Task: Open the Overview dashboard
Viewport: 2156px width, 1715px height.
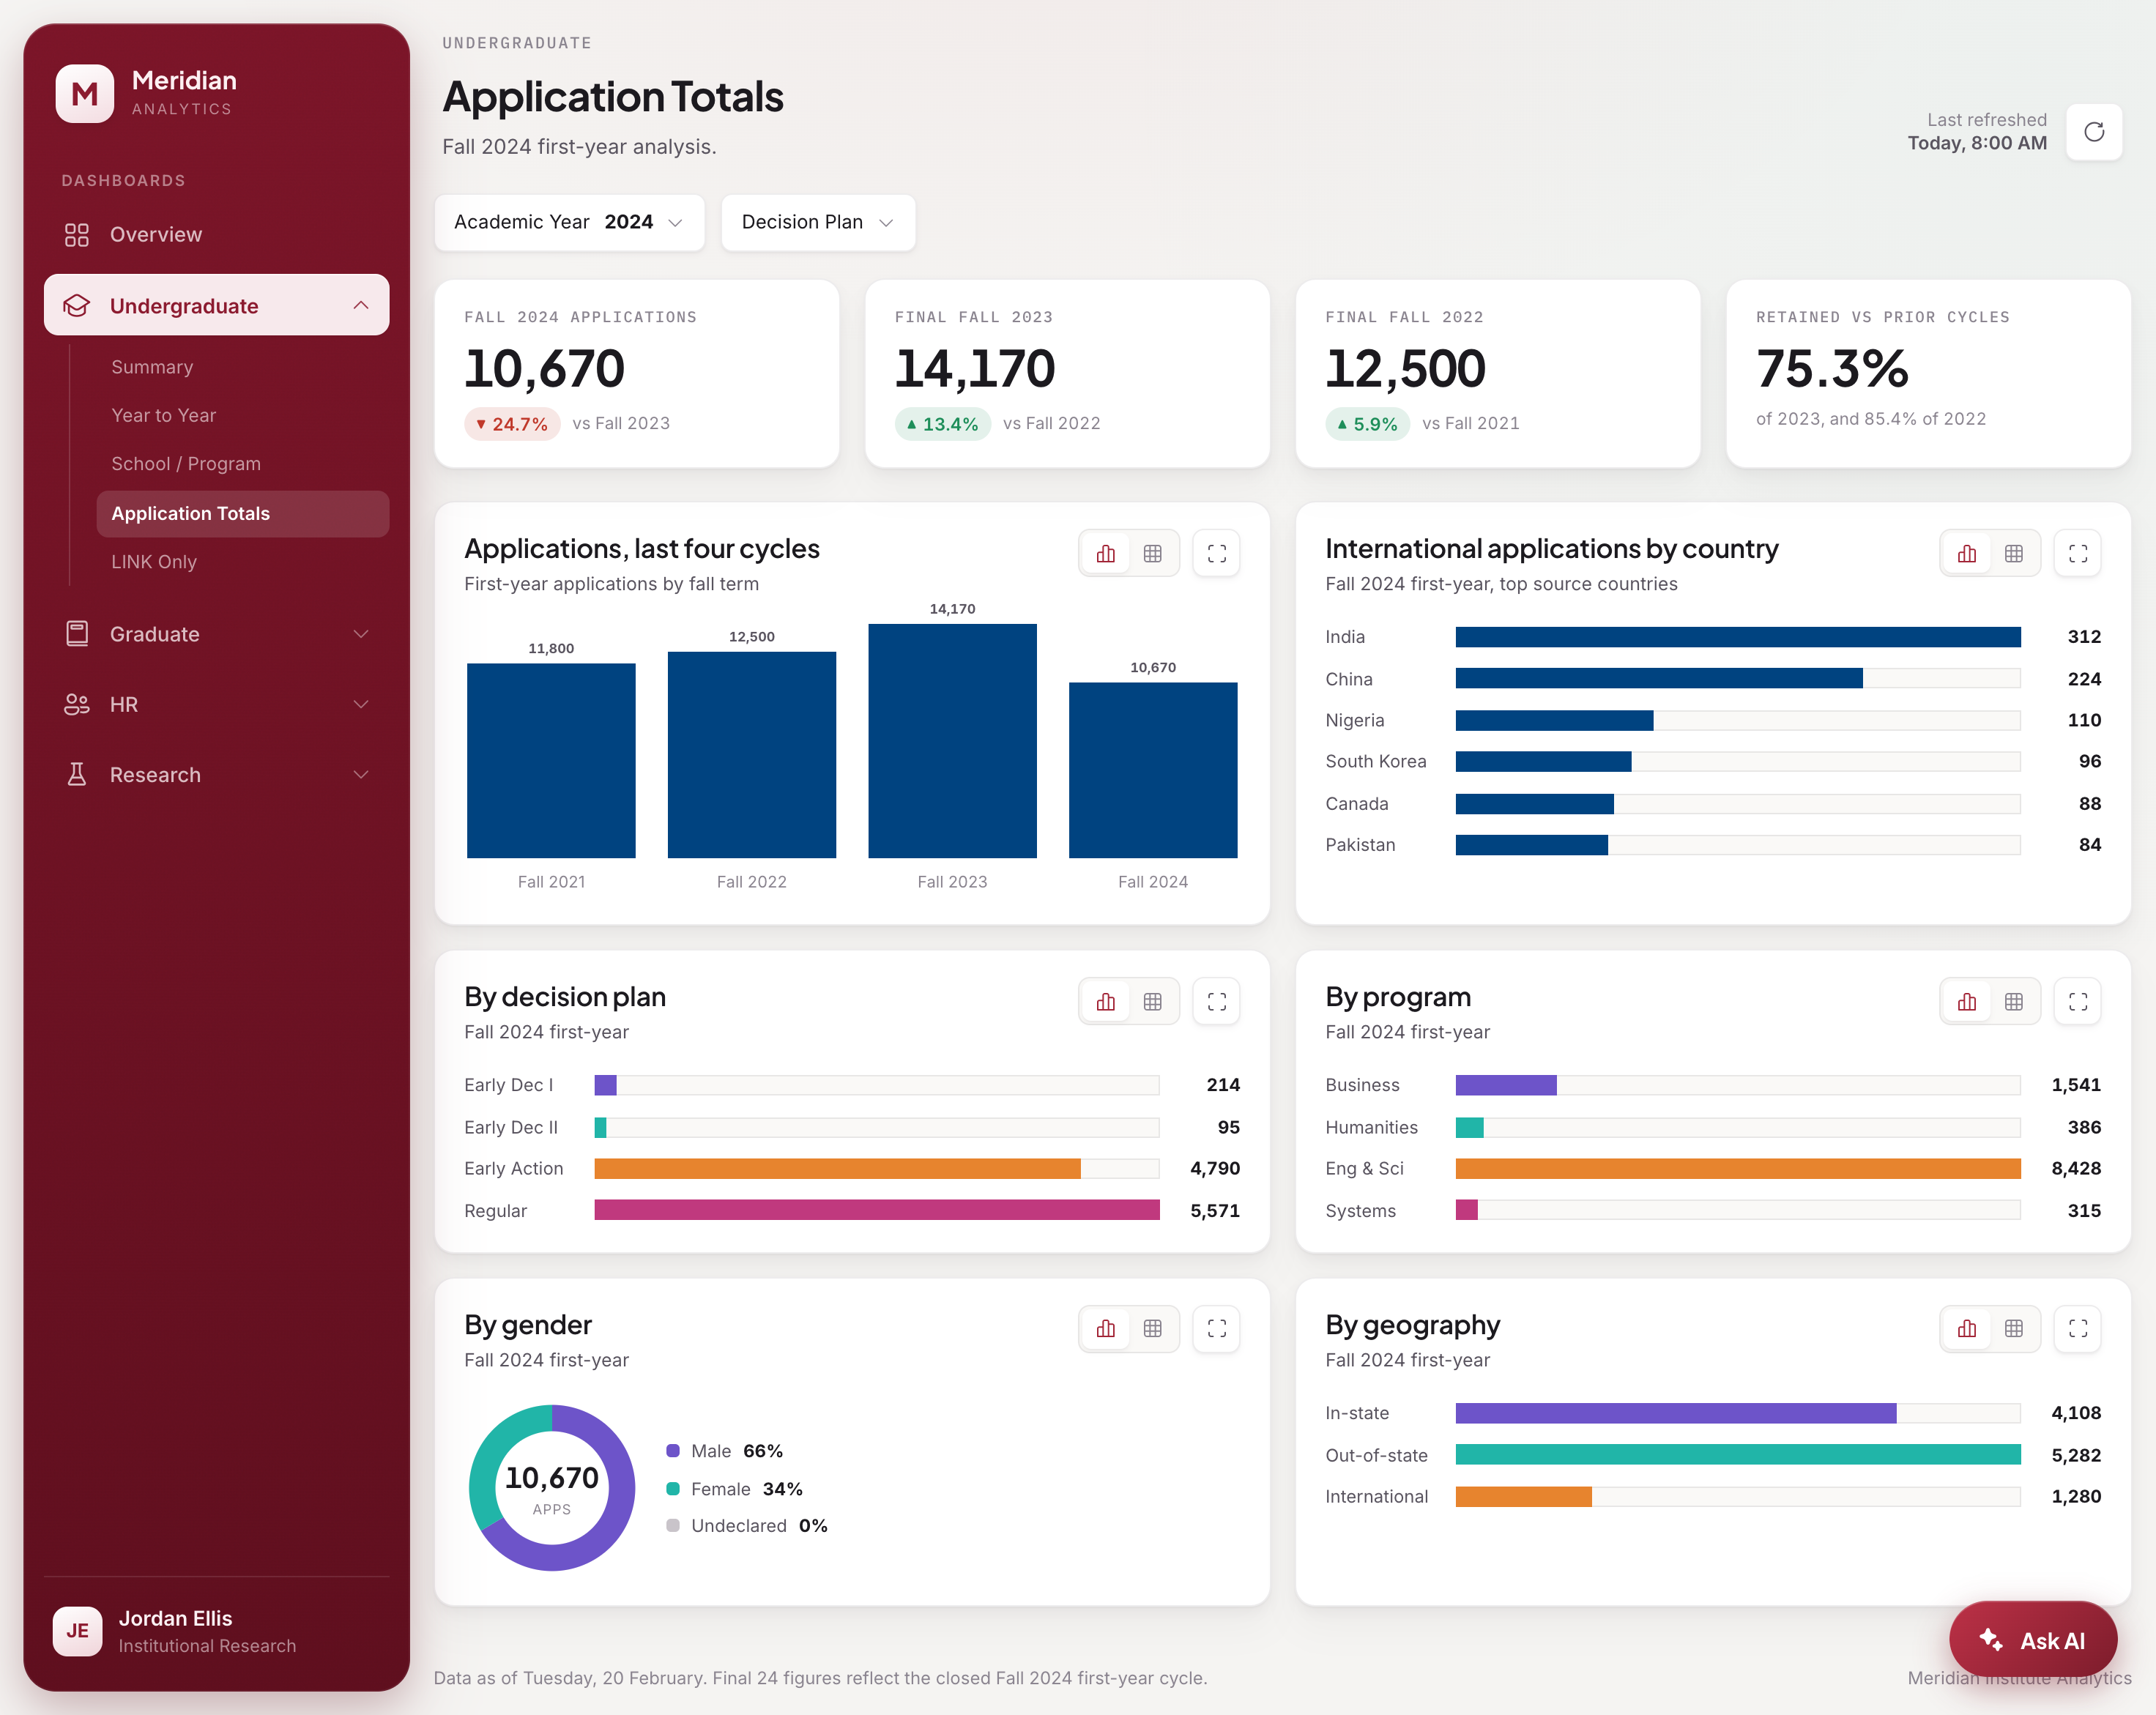Action: pyautogui.click(x=216, y=235)
